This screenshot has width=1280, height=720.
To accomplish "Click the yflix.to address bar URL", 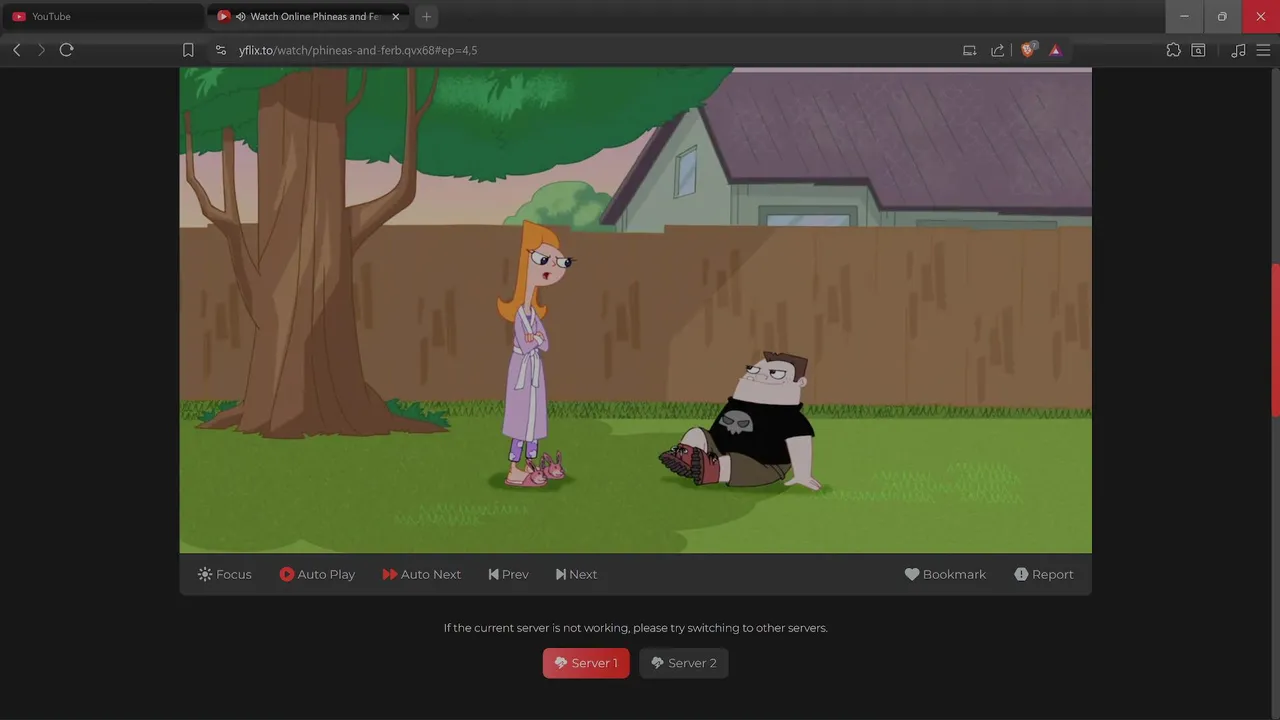I will pyautogui.click(x=358, y=50).
